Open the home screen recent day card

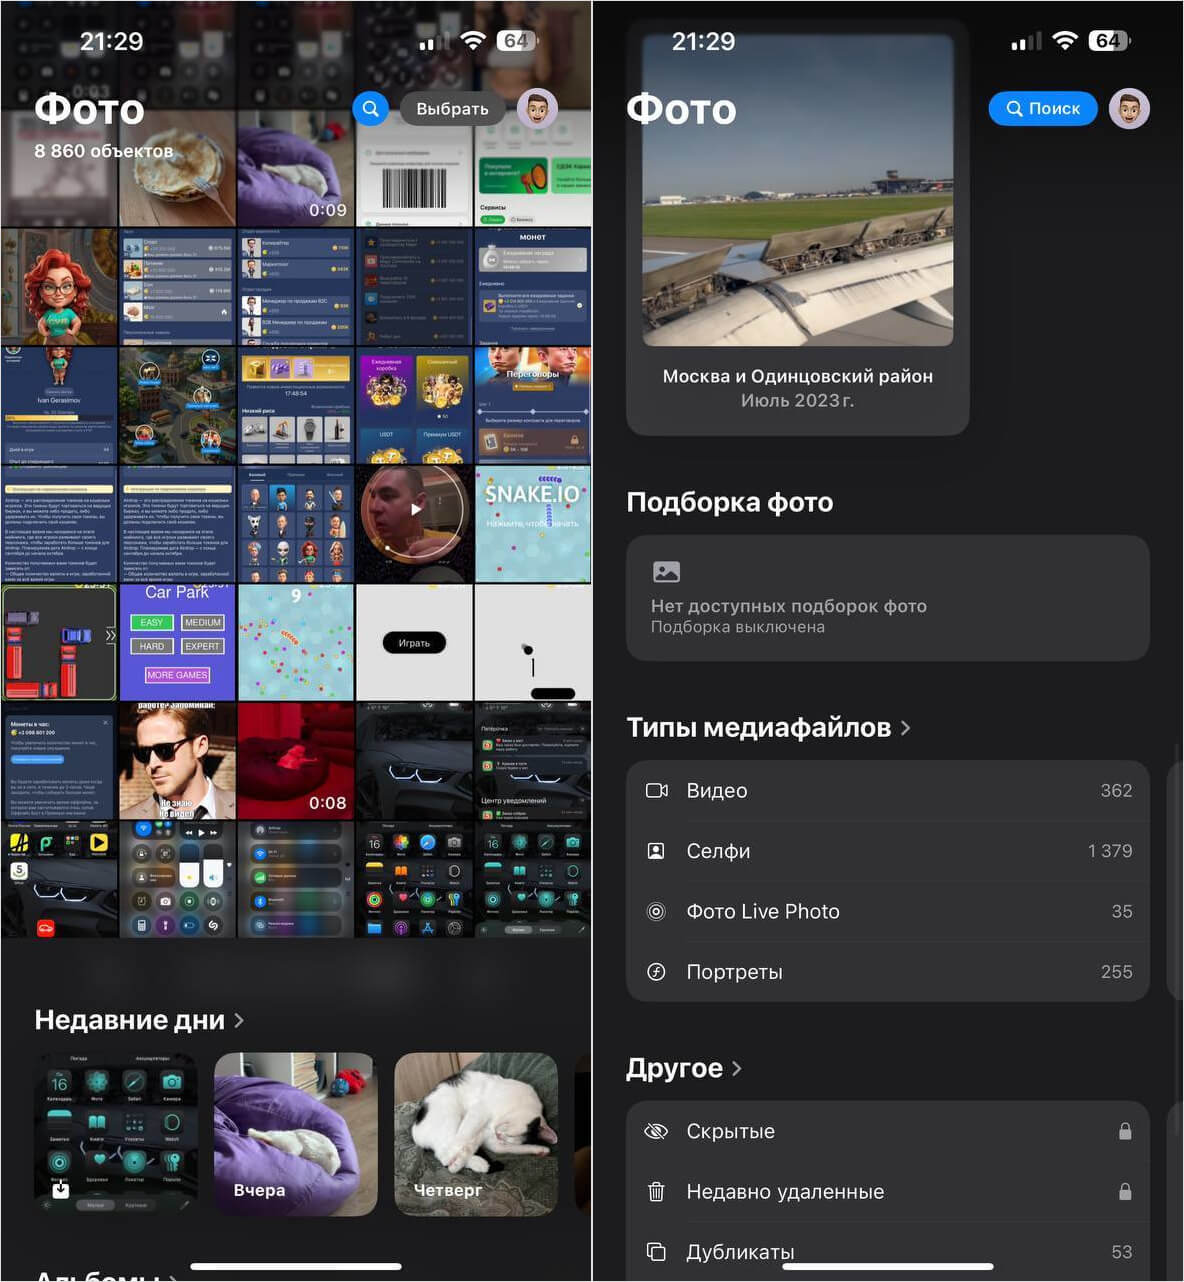tap(116, 1134)
